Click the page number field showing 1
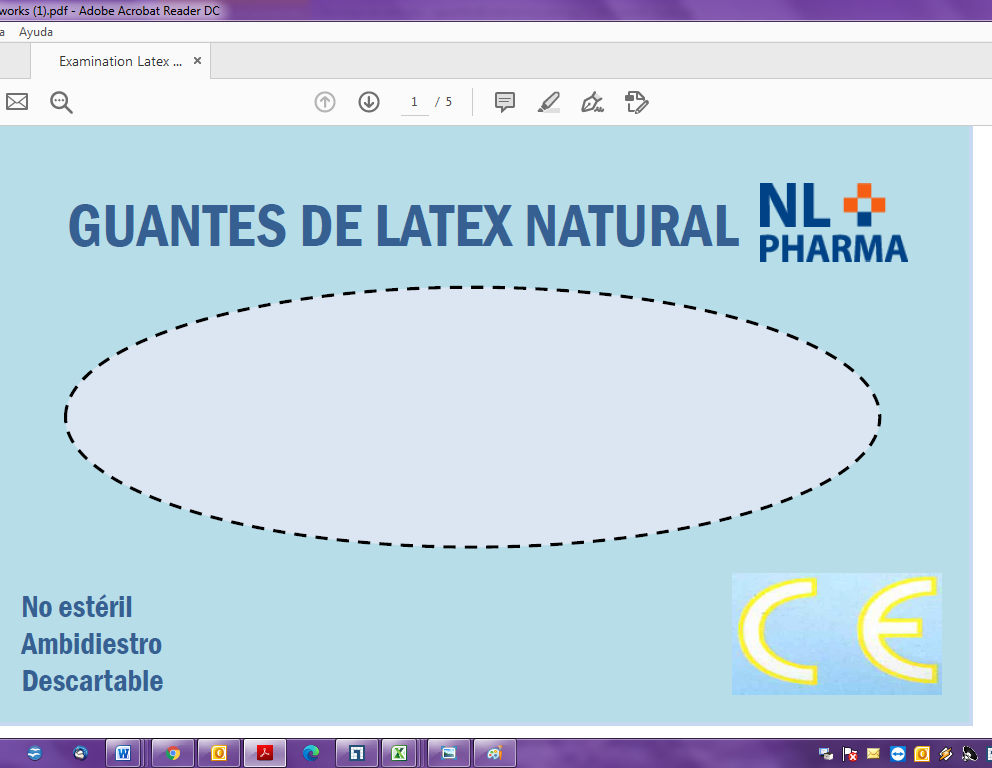Image resolution: width=992 pixels, height=768 pixels. 414,102
